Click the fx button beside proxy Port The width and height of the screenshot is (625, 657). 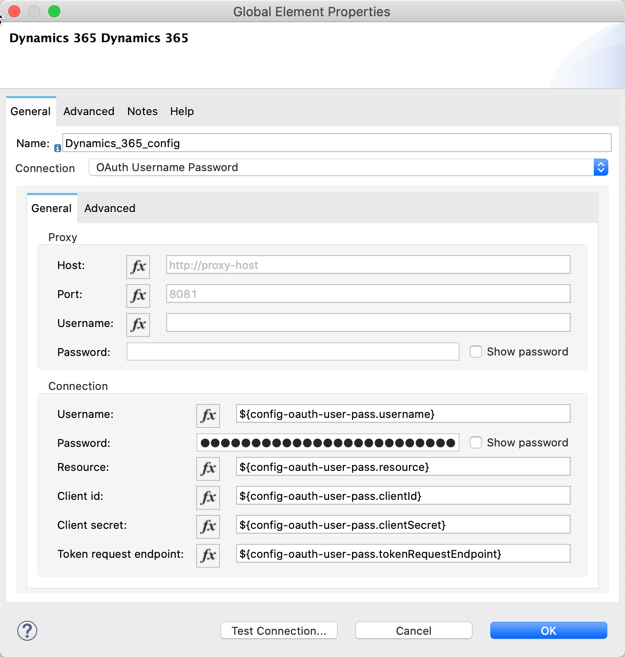pyautogui.click(x=138, y=295)
